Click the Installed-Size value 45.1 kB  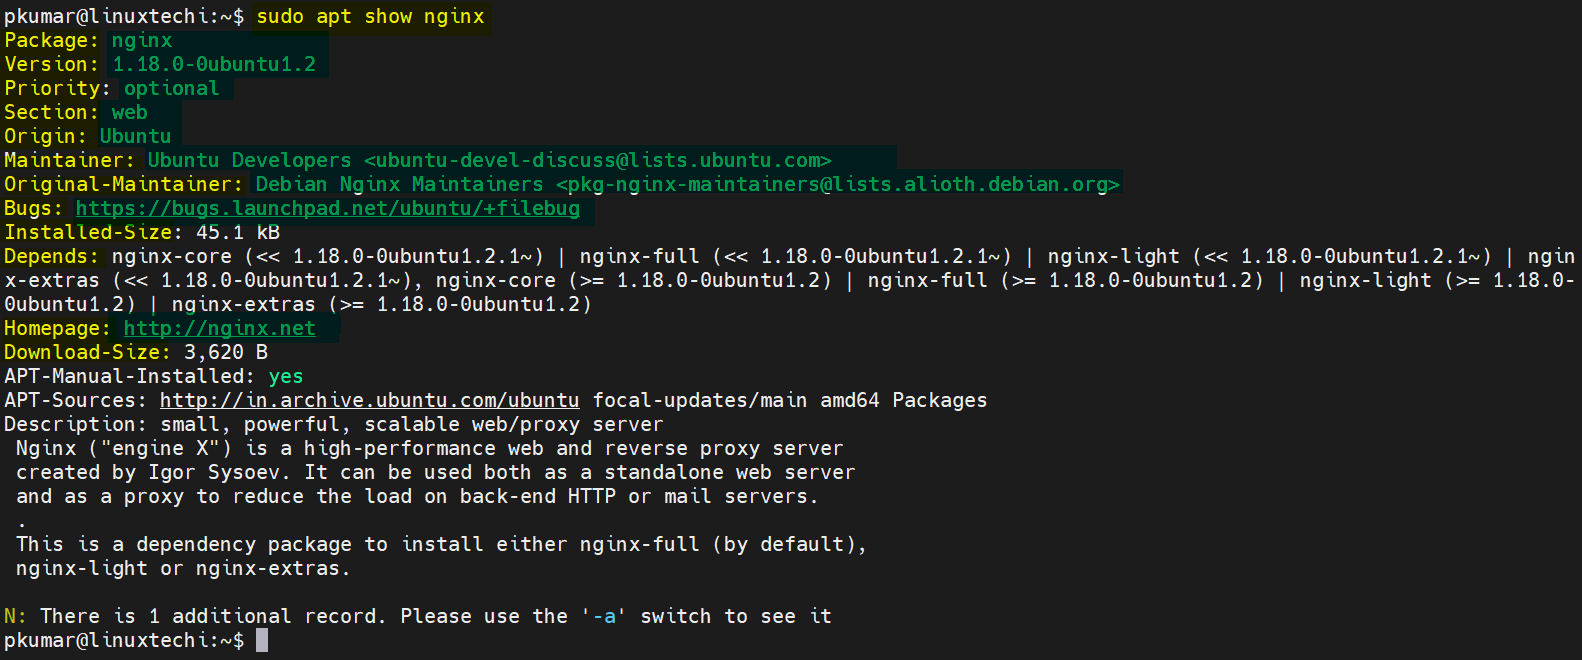(x=238, y=232)
